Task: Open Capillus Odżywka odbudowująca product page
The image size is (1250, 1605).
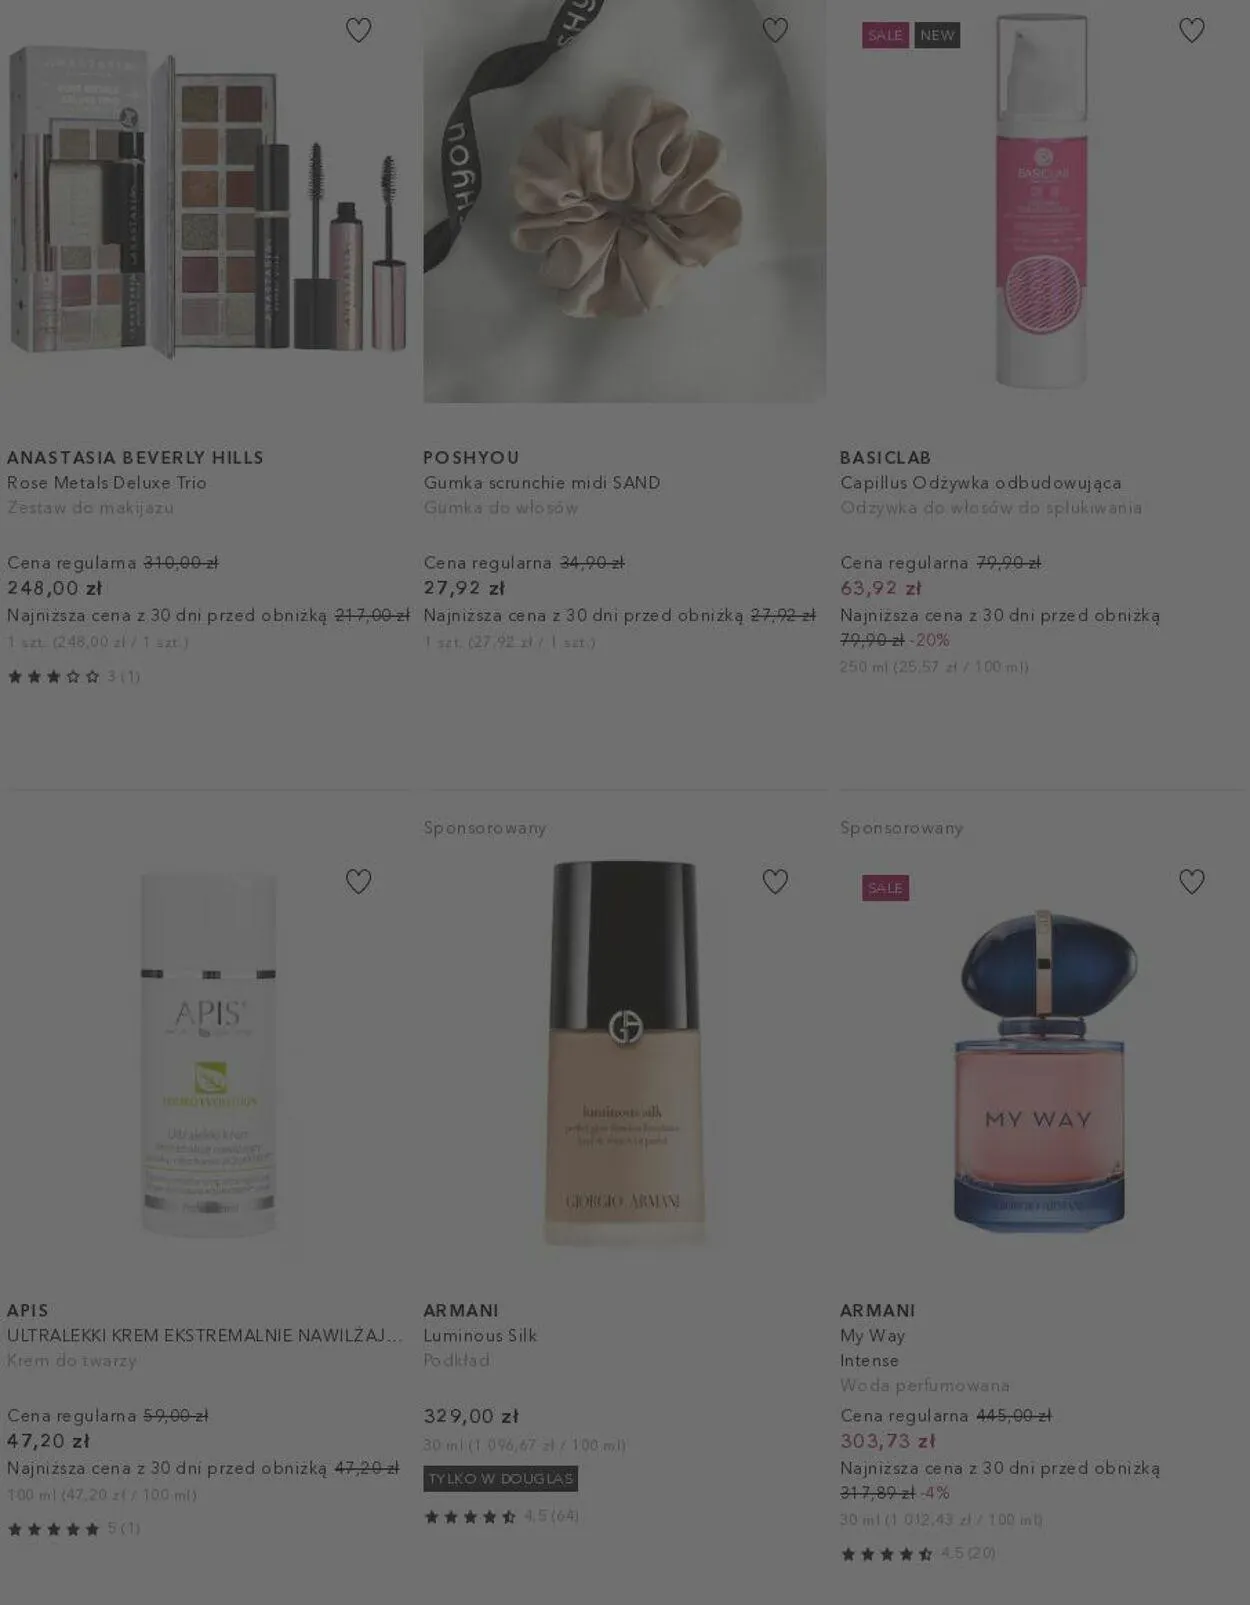Action: (x=981, y=483)
